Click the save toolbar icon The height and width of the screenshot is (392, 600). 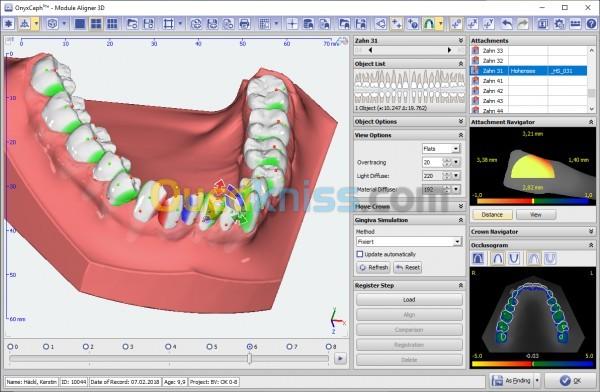pyautogui.click(x=148, y=24)
